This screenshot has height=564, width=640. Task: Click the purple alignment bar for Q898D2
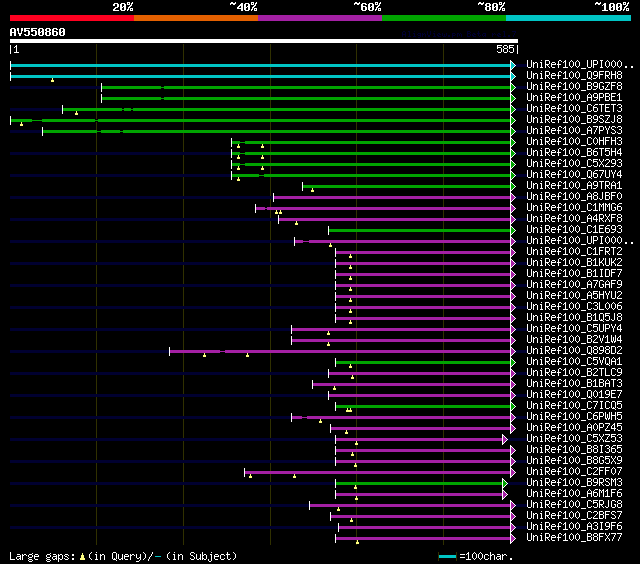340,351
